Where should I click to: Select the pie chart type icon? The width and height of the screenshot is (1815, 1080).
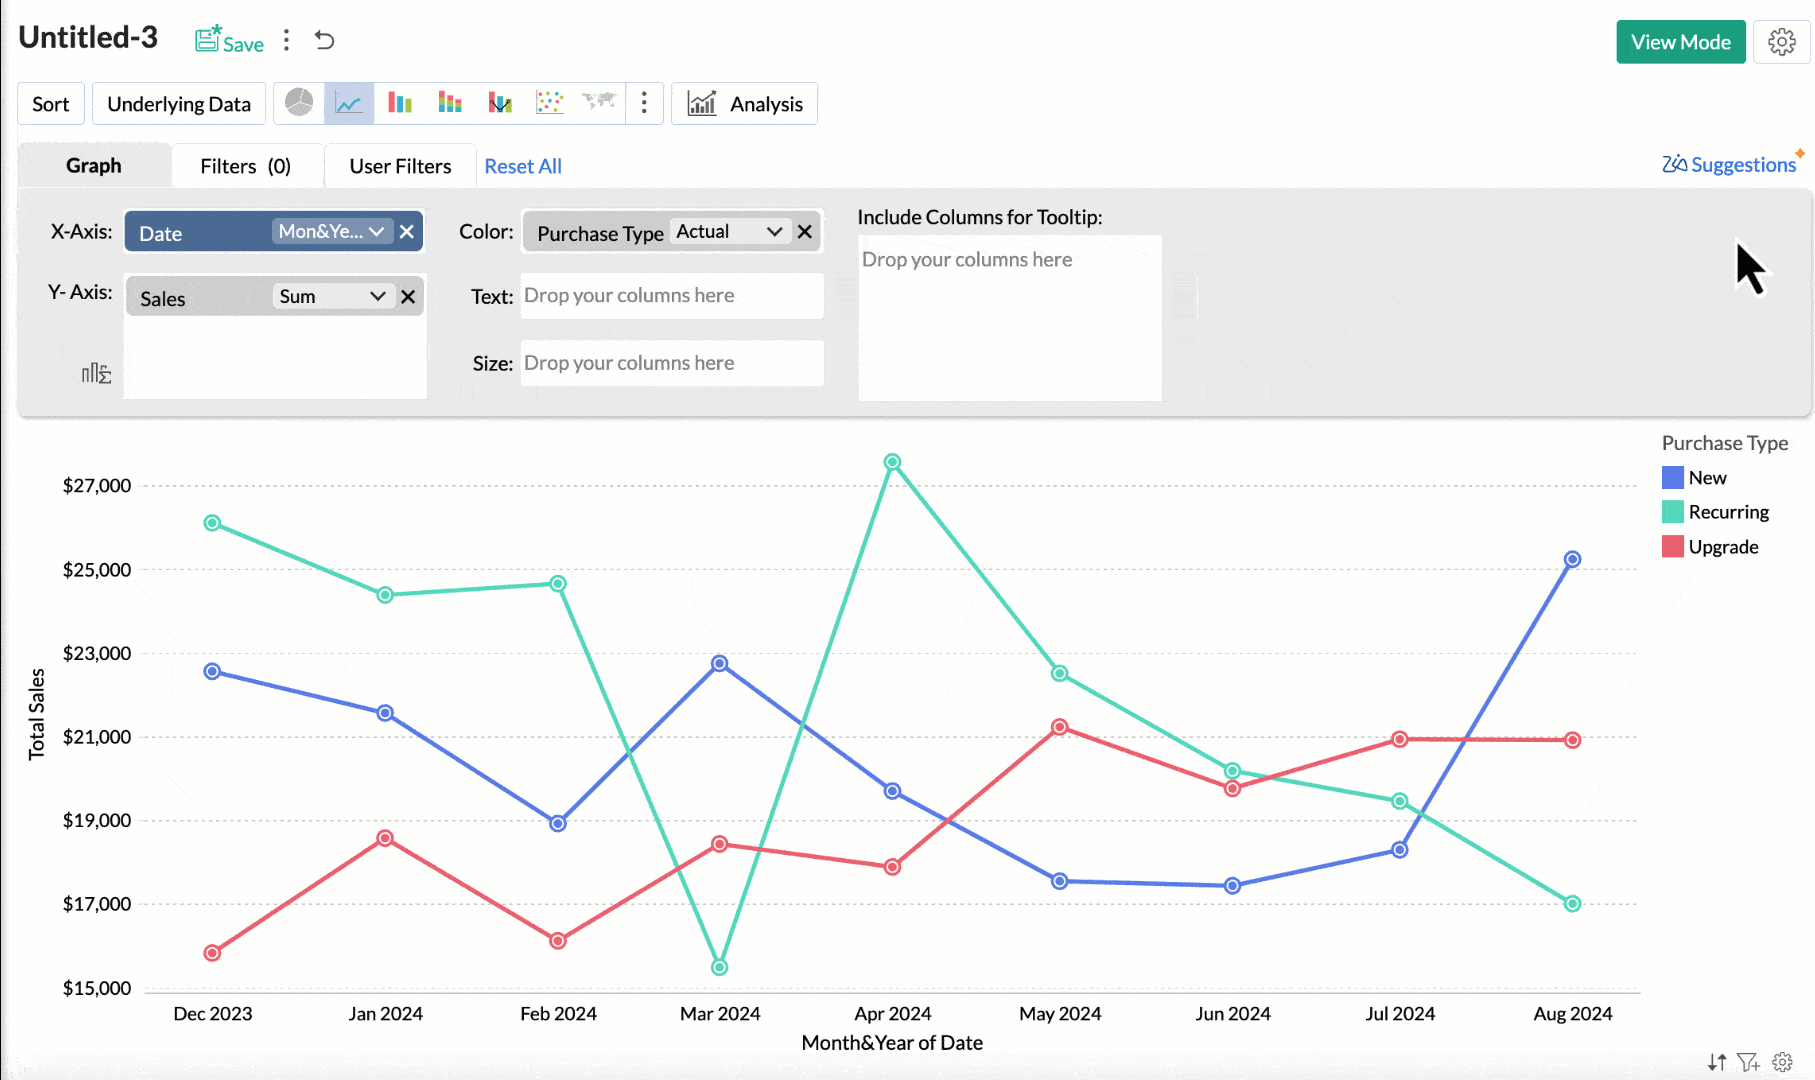pos(299,103)
